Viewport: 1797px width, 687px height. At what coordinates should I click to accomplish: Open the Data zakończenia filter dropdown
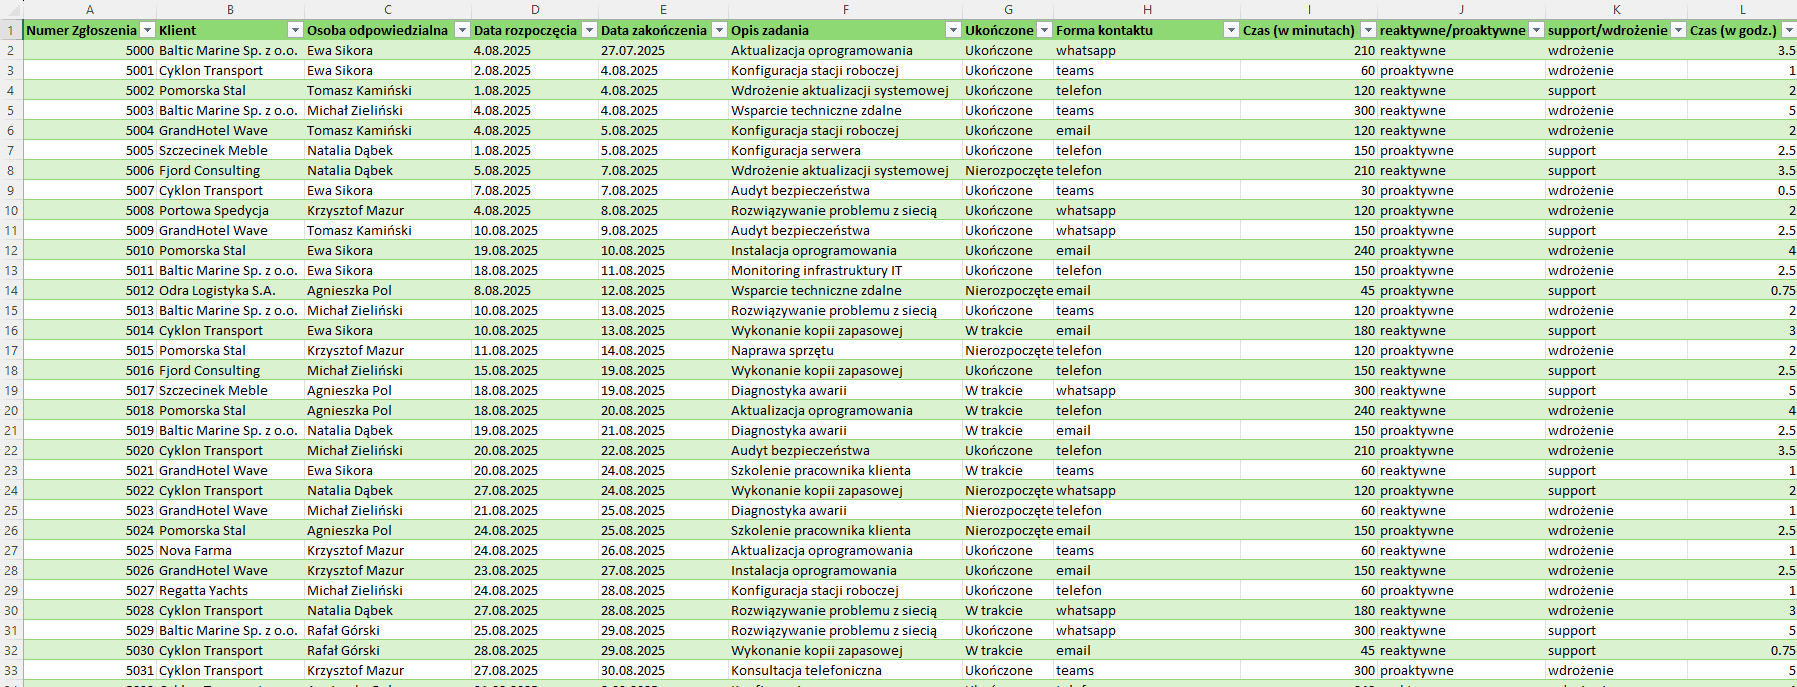pos(719,30)
